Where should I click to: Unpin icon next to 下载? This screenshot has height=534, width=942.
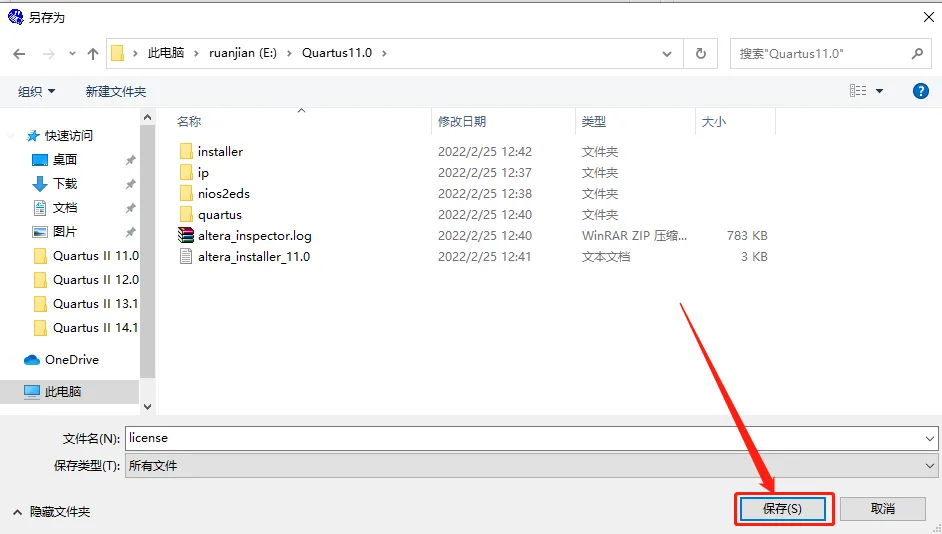130,184
